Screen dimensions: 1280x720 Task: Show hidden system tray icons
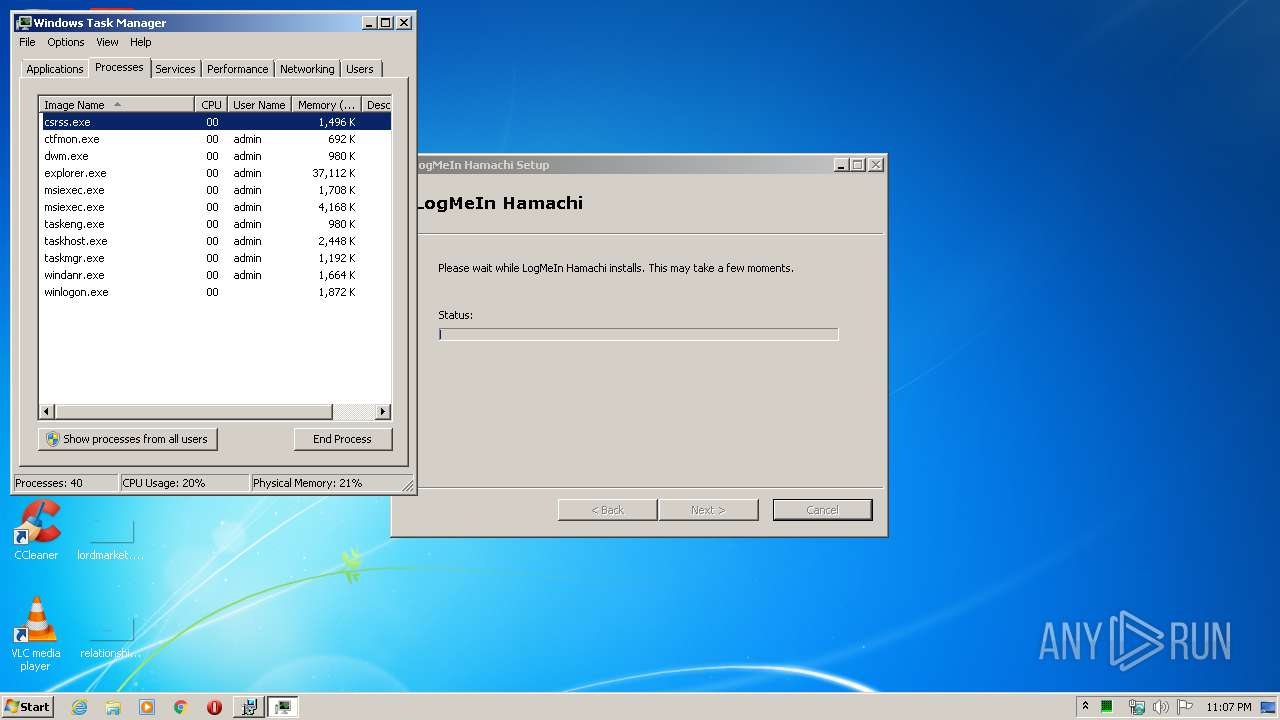(1085, 706)
